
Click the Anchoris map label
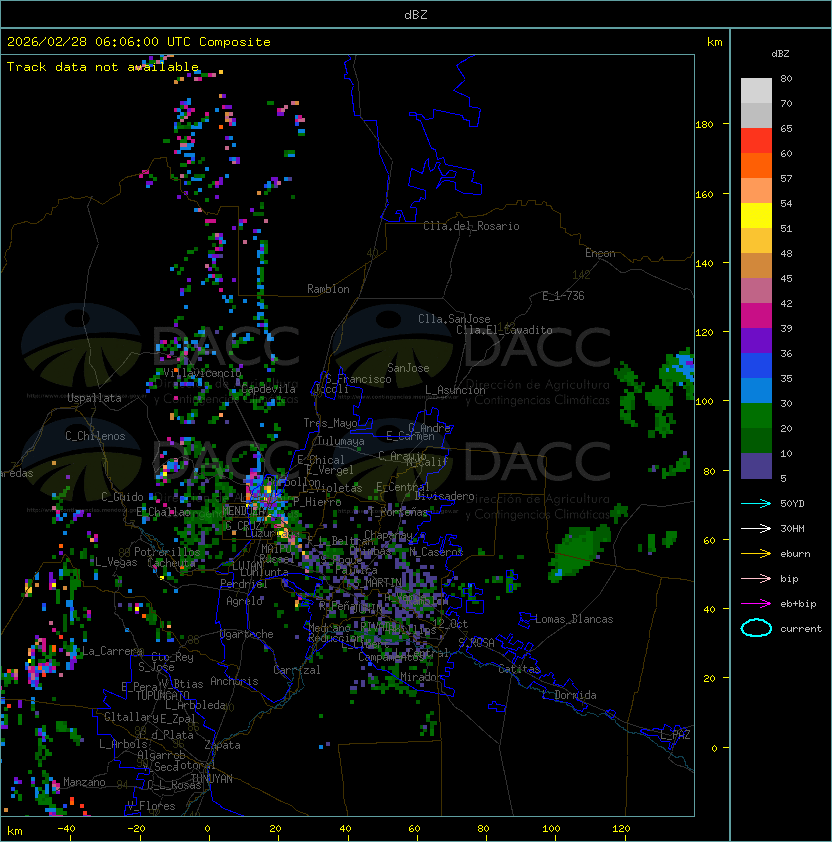(234, 681)
